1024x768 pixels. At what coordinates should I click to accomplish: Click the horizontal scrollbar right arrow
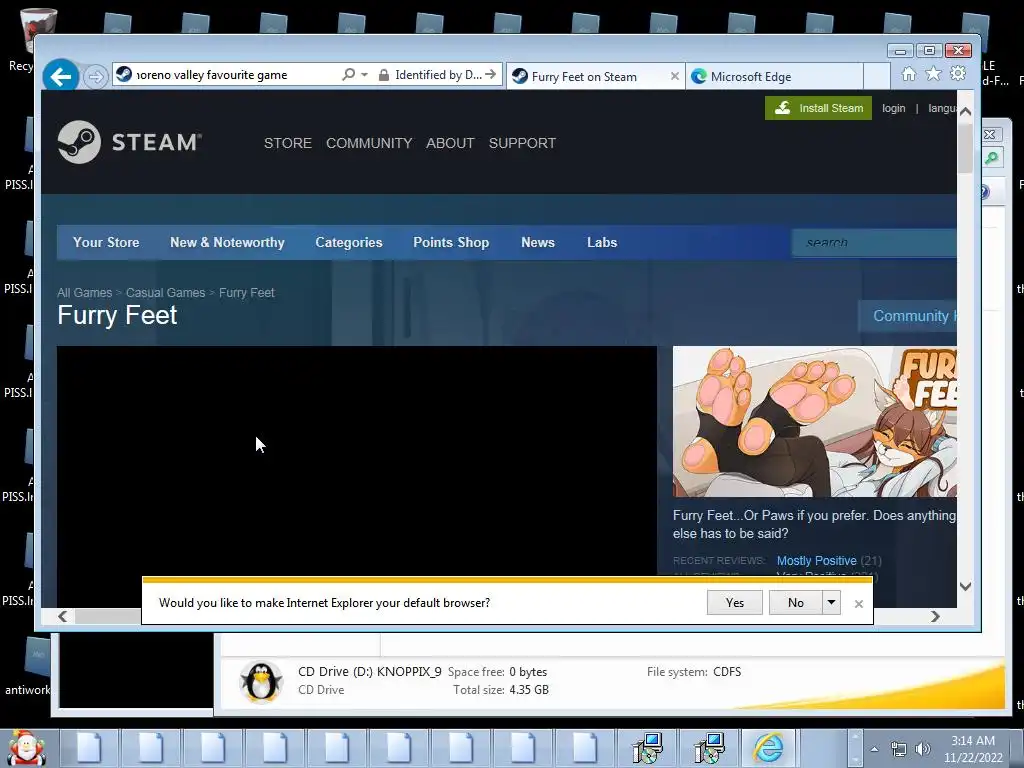[x=935, y=616]
